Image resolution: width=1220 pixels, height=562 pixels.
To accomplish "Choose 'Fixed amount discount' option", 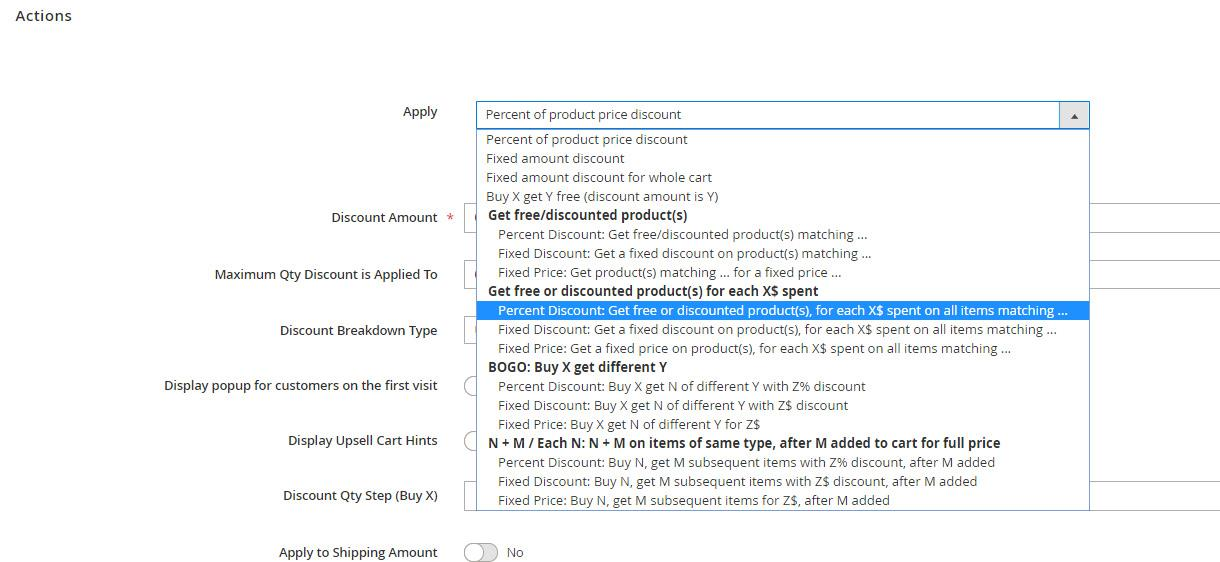I will click(782, 158).
